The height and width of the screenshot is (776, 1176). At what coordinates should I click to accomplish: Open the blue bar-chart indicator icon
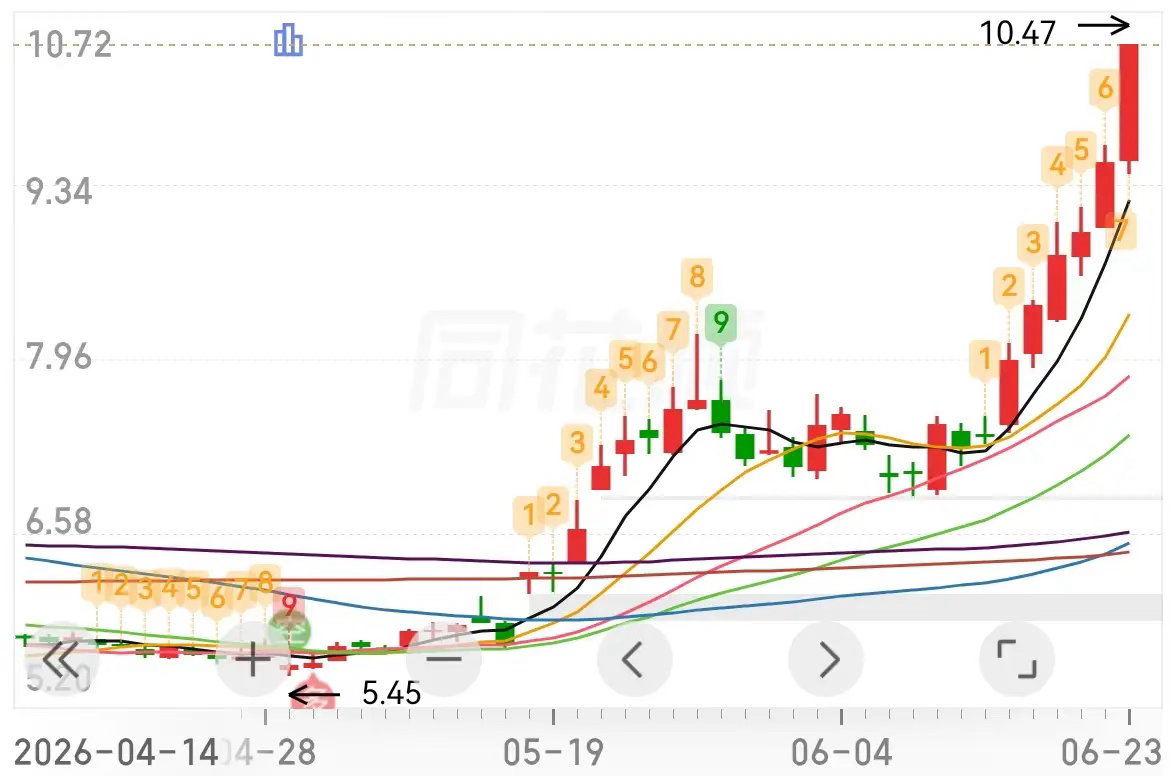click(x=288, y=40)
